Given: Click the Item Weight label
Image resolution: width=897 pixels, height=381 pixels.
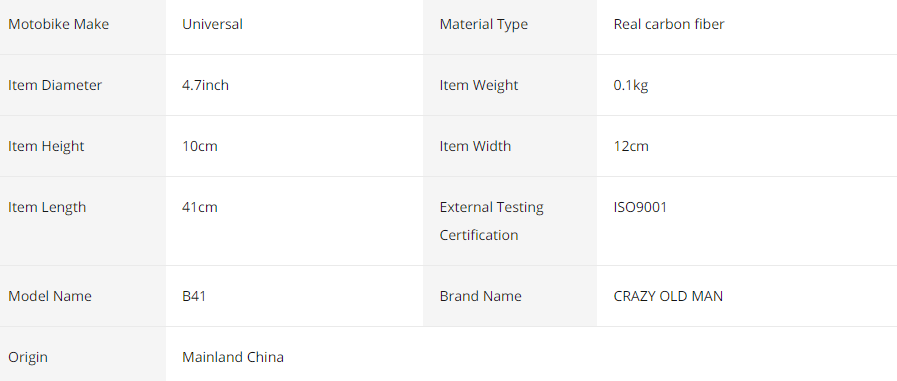Looking at the screenshot, I should [479, 86].
